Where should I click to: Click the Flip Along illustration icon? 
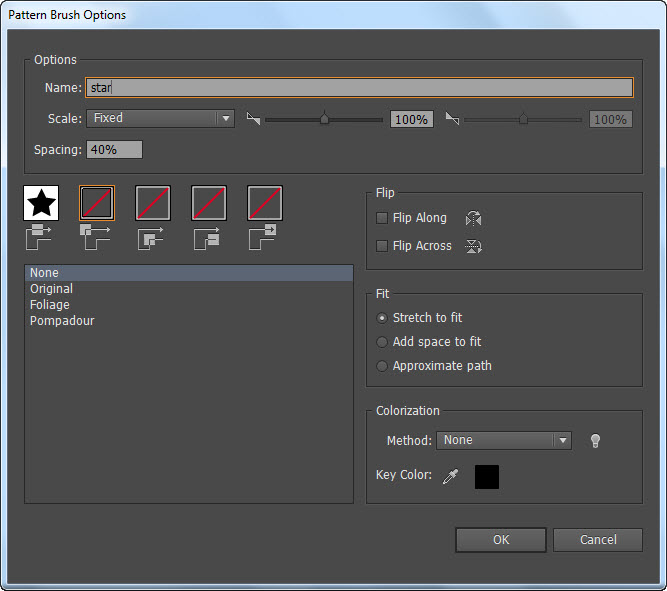(x=473, y=218)
